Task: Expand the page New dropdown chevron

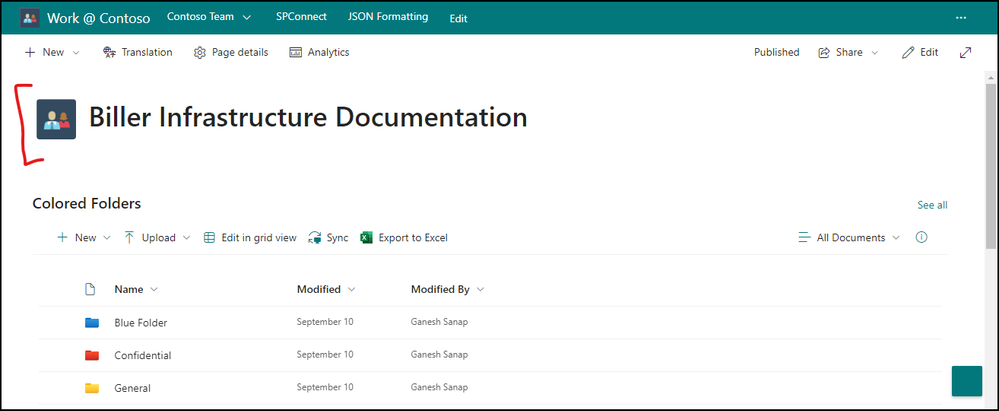Action: [76, 53]
